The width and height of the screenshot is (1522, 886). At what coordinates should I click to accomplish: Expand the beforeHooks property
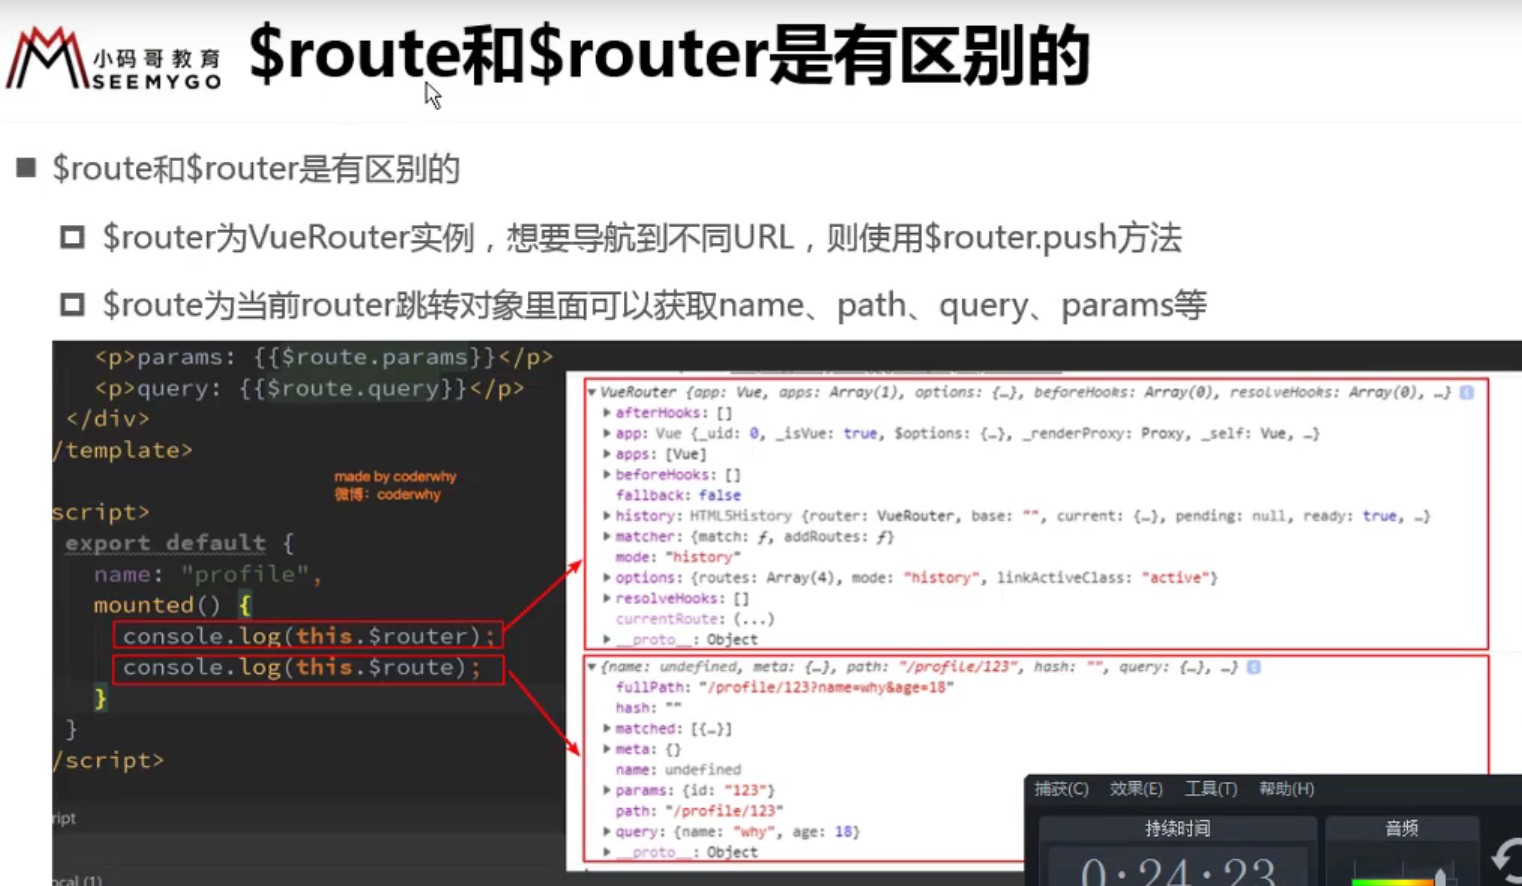(x=607, y=474)
